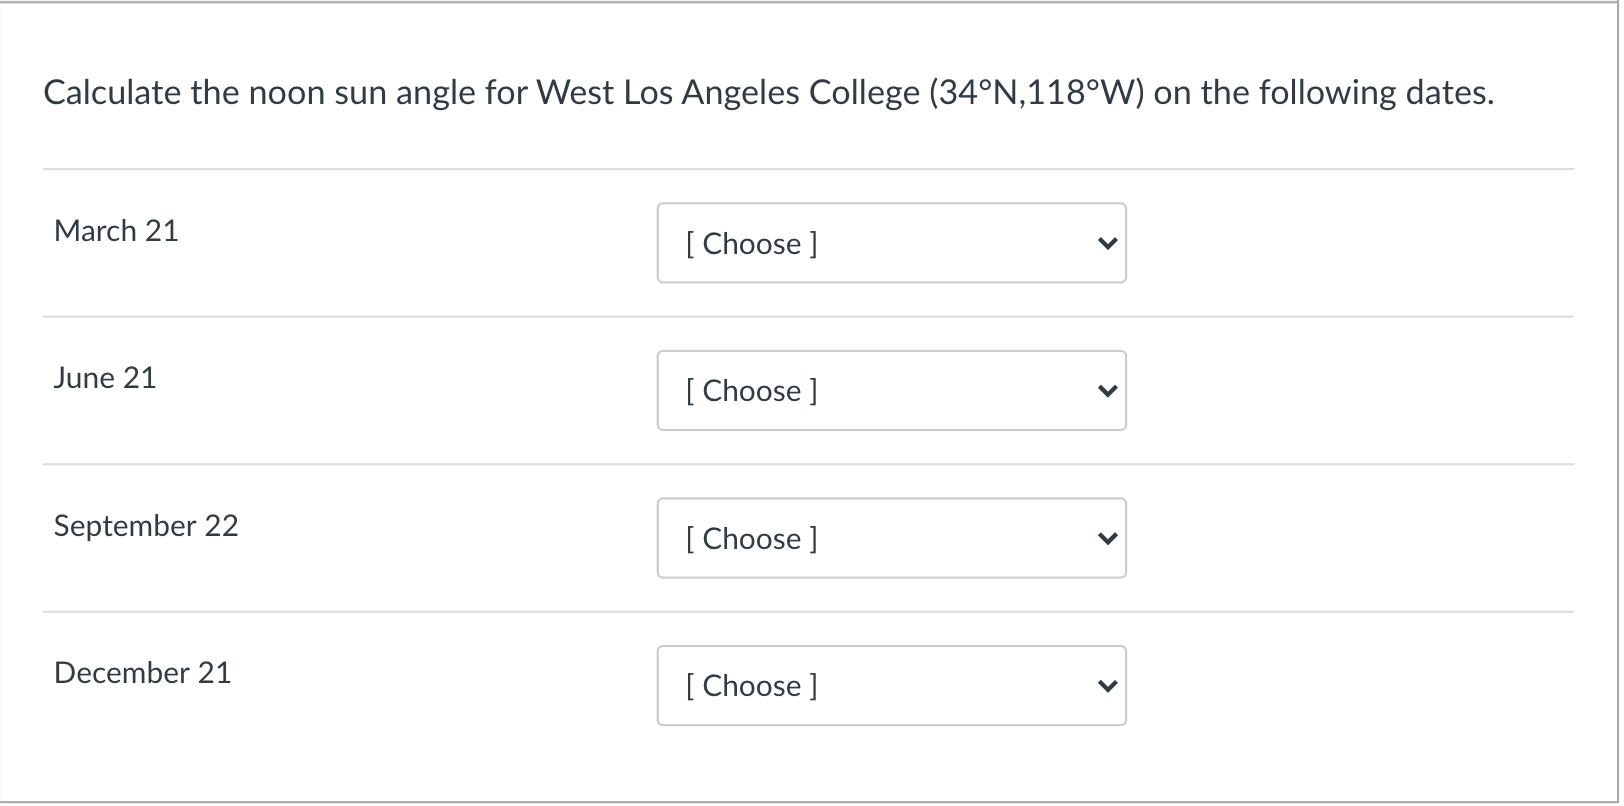Click the [ Choose ] placeholder text for March 21

click(x=750, y=243)
